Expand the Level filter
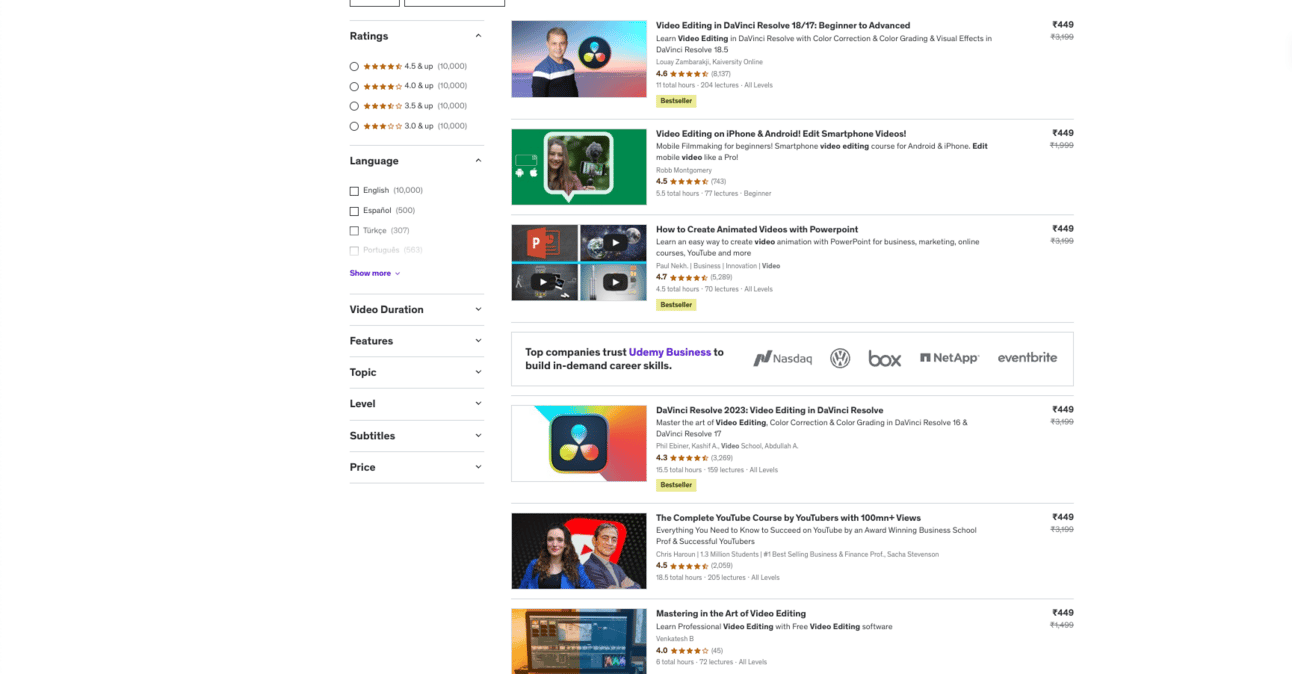Screen dimensions: 1292x674 click(x=416, y=404)
